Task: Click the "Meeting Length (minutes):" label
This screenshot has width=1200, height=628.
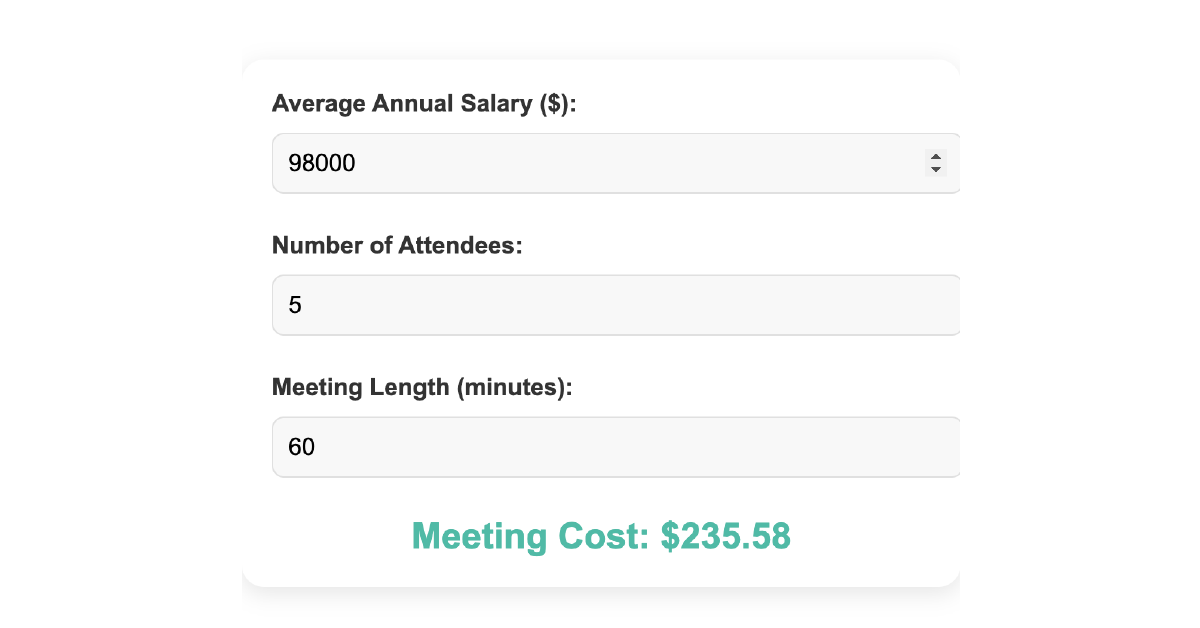Action: (x=422, y=387)
